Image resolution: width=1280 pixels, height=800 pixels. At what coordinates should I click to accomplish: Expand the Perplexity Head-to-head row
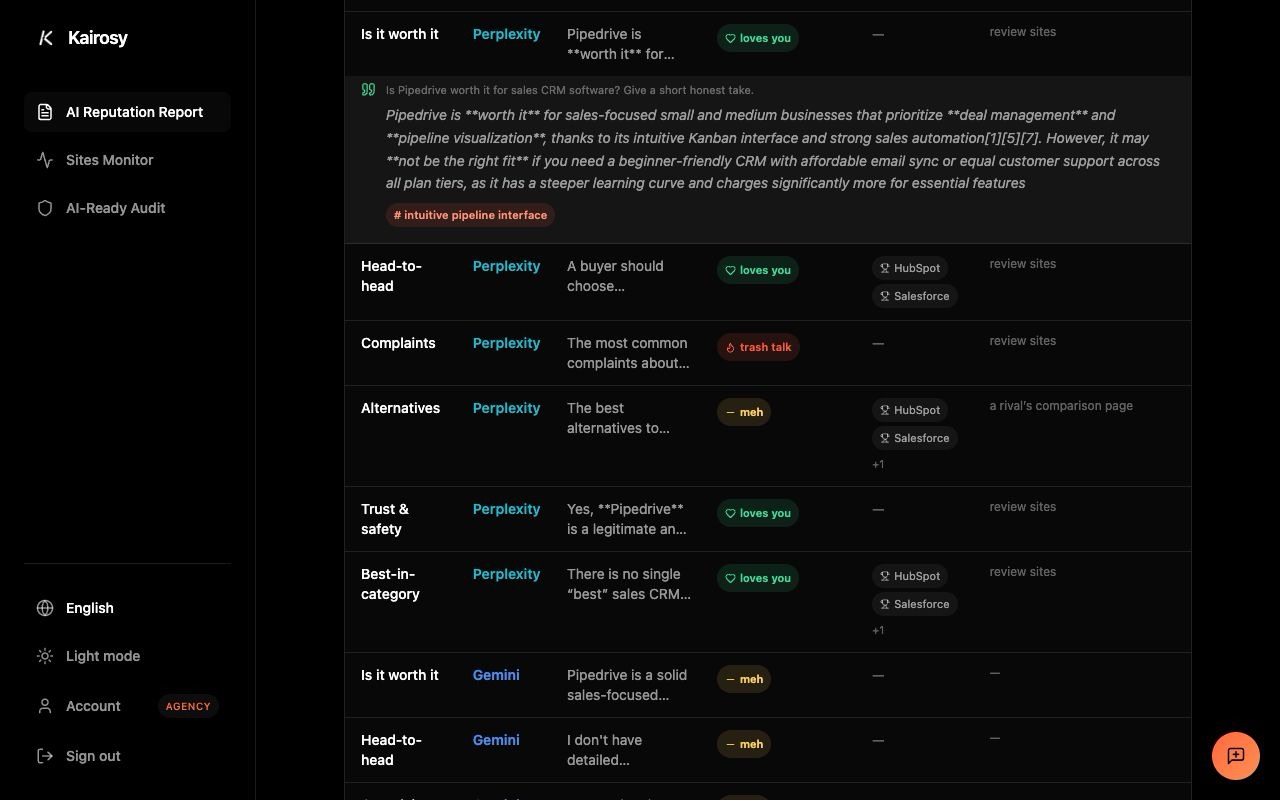[768, 282]
